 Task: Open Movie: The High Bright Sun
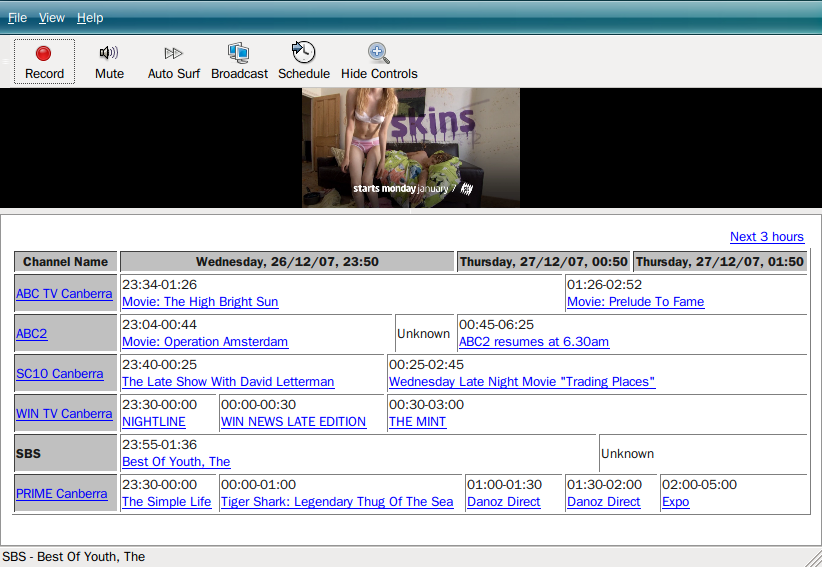tap(200, 302)
